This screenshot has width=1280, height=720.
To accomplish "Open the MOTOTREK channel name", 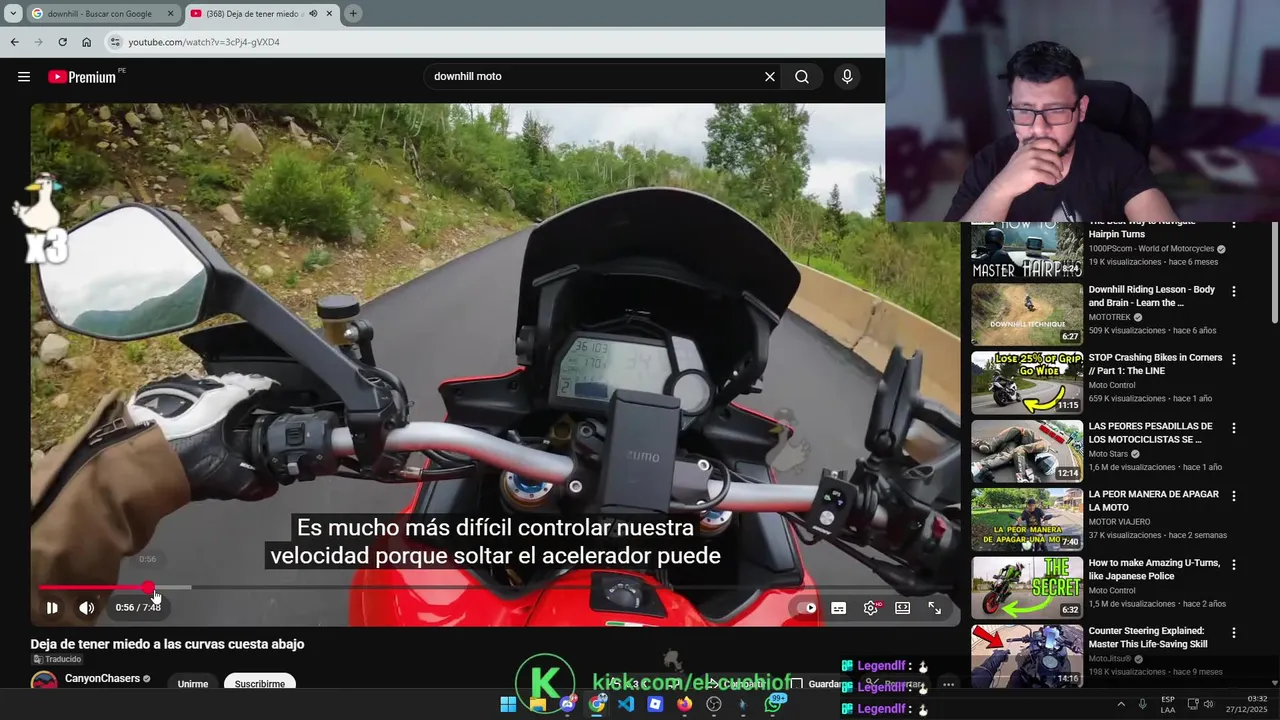I will click(1109, 317).
